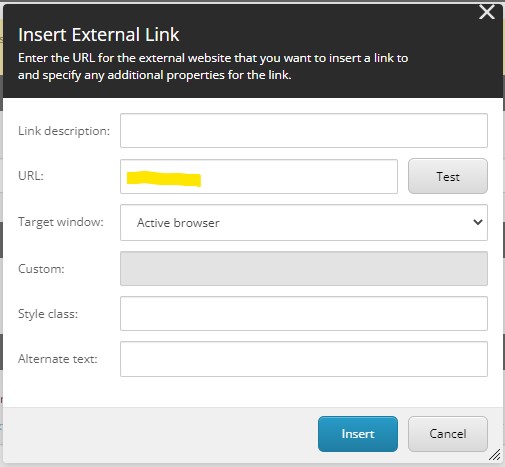Open the Active browser dropdown
This screenshot has height=467, width=505.
click(304, 222)
